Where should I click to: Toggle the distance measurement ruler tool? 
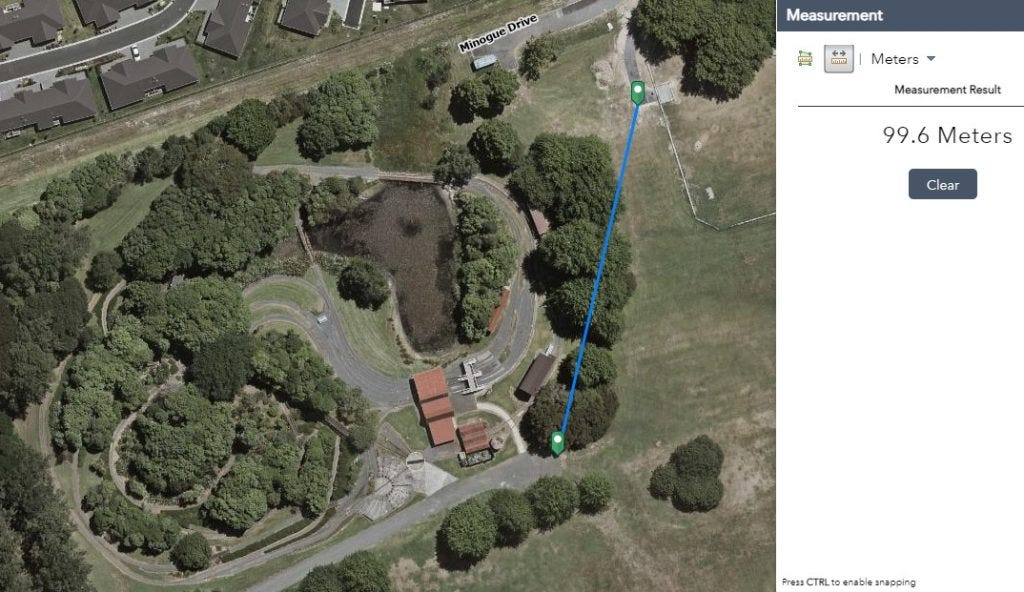tap(839, 59)
